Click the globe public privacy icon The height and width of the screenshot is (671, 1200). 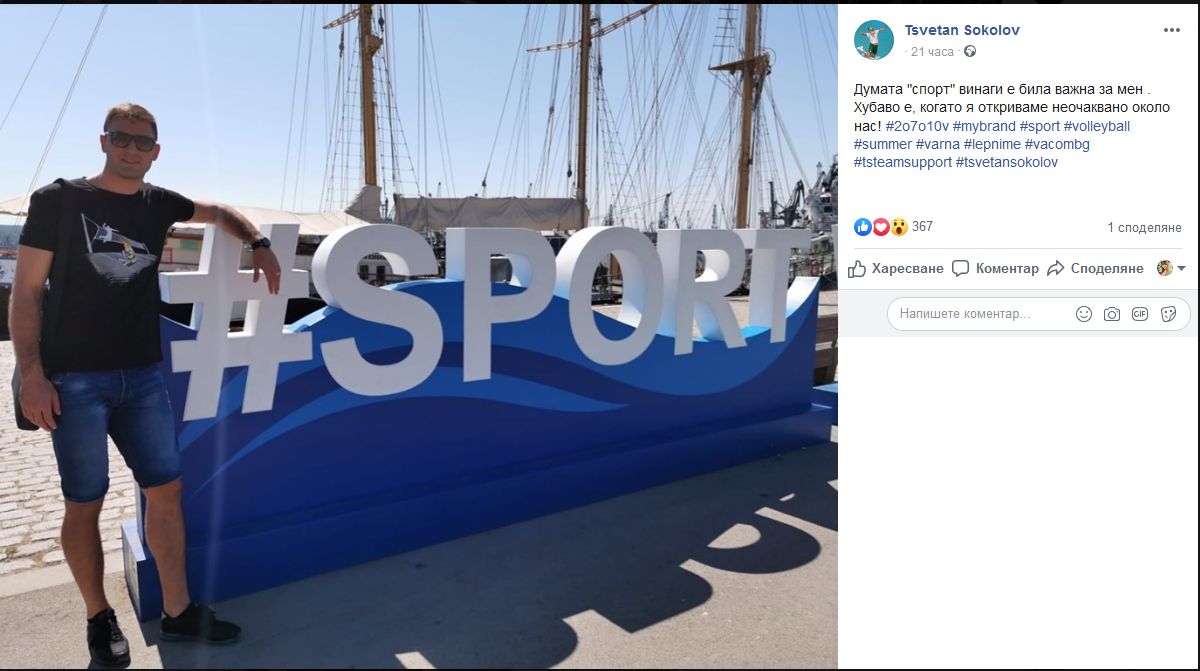point(970,51)
